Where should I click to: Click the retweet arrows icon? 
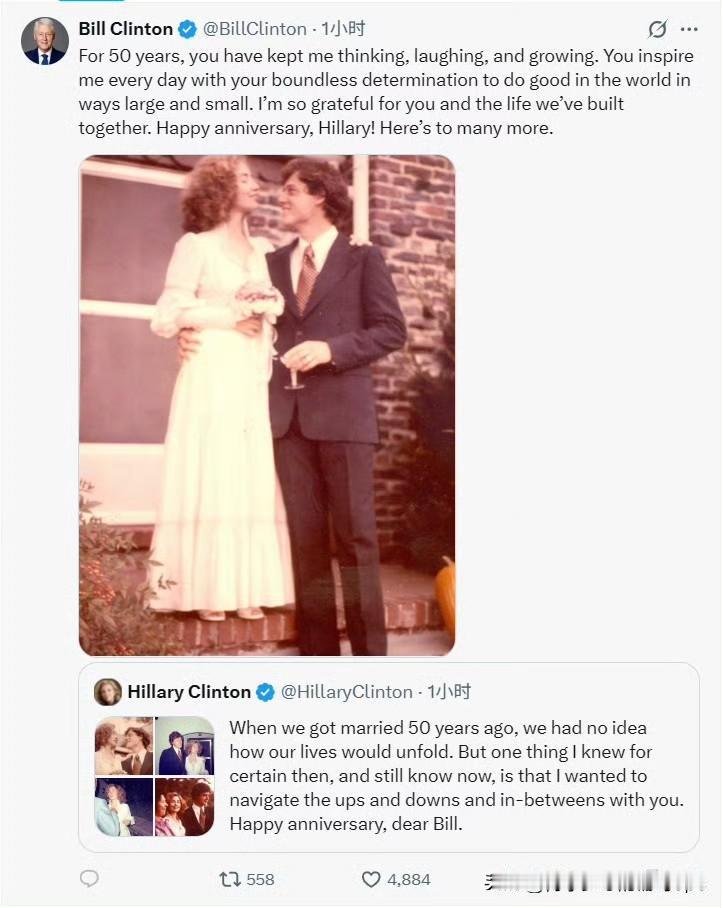(x=230, y=879)
